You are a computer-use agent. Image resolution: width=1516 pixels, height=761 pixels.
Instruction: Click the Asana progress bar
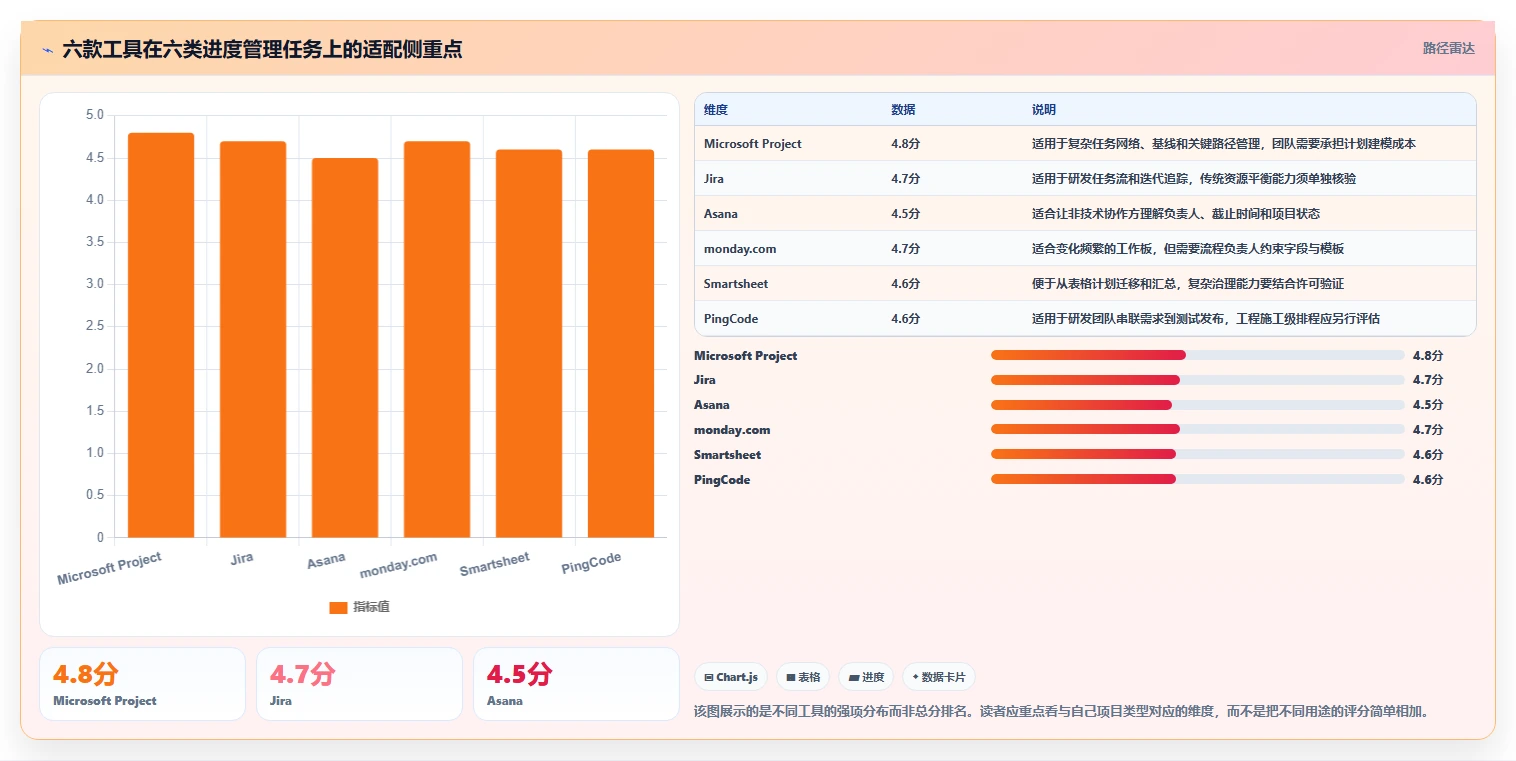coord(1198,405)
